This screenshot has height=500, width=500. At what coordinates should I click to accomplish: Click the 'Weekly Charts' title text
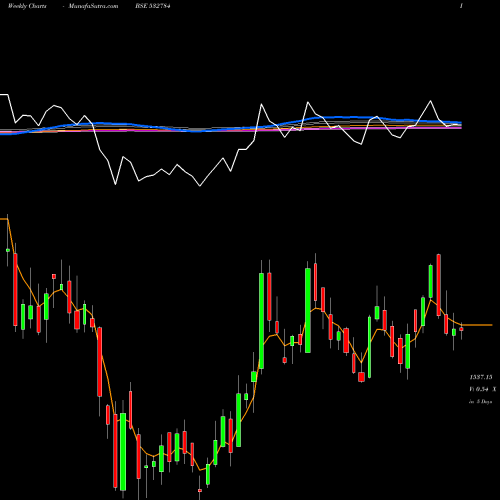click(x=27, y=6)
